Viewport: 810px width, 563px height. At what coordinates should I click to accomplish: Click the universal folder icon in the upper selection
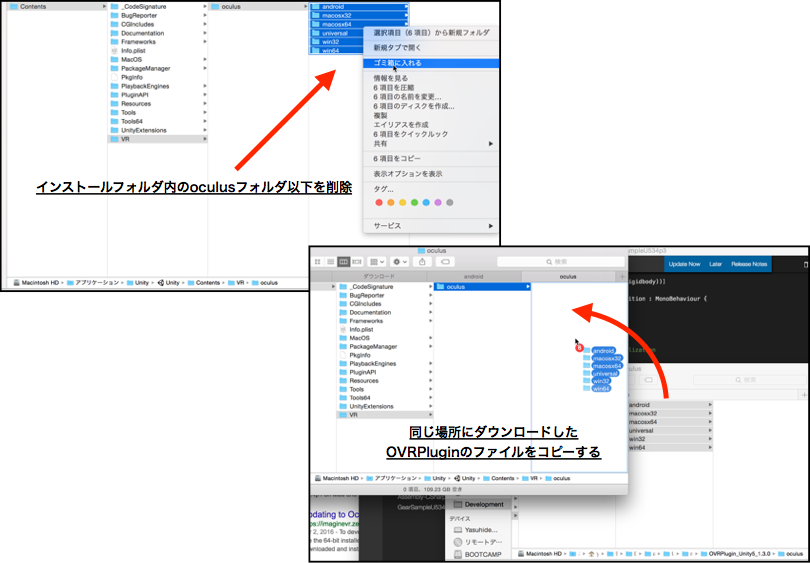point(315,33)
